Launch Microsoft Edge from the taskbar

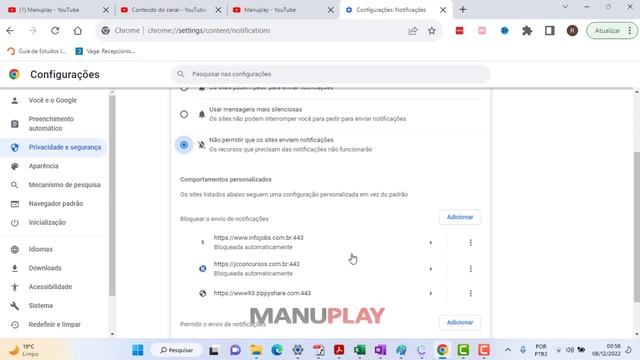277,350
